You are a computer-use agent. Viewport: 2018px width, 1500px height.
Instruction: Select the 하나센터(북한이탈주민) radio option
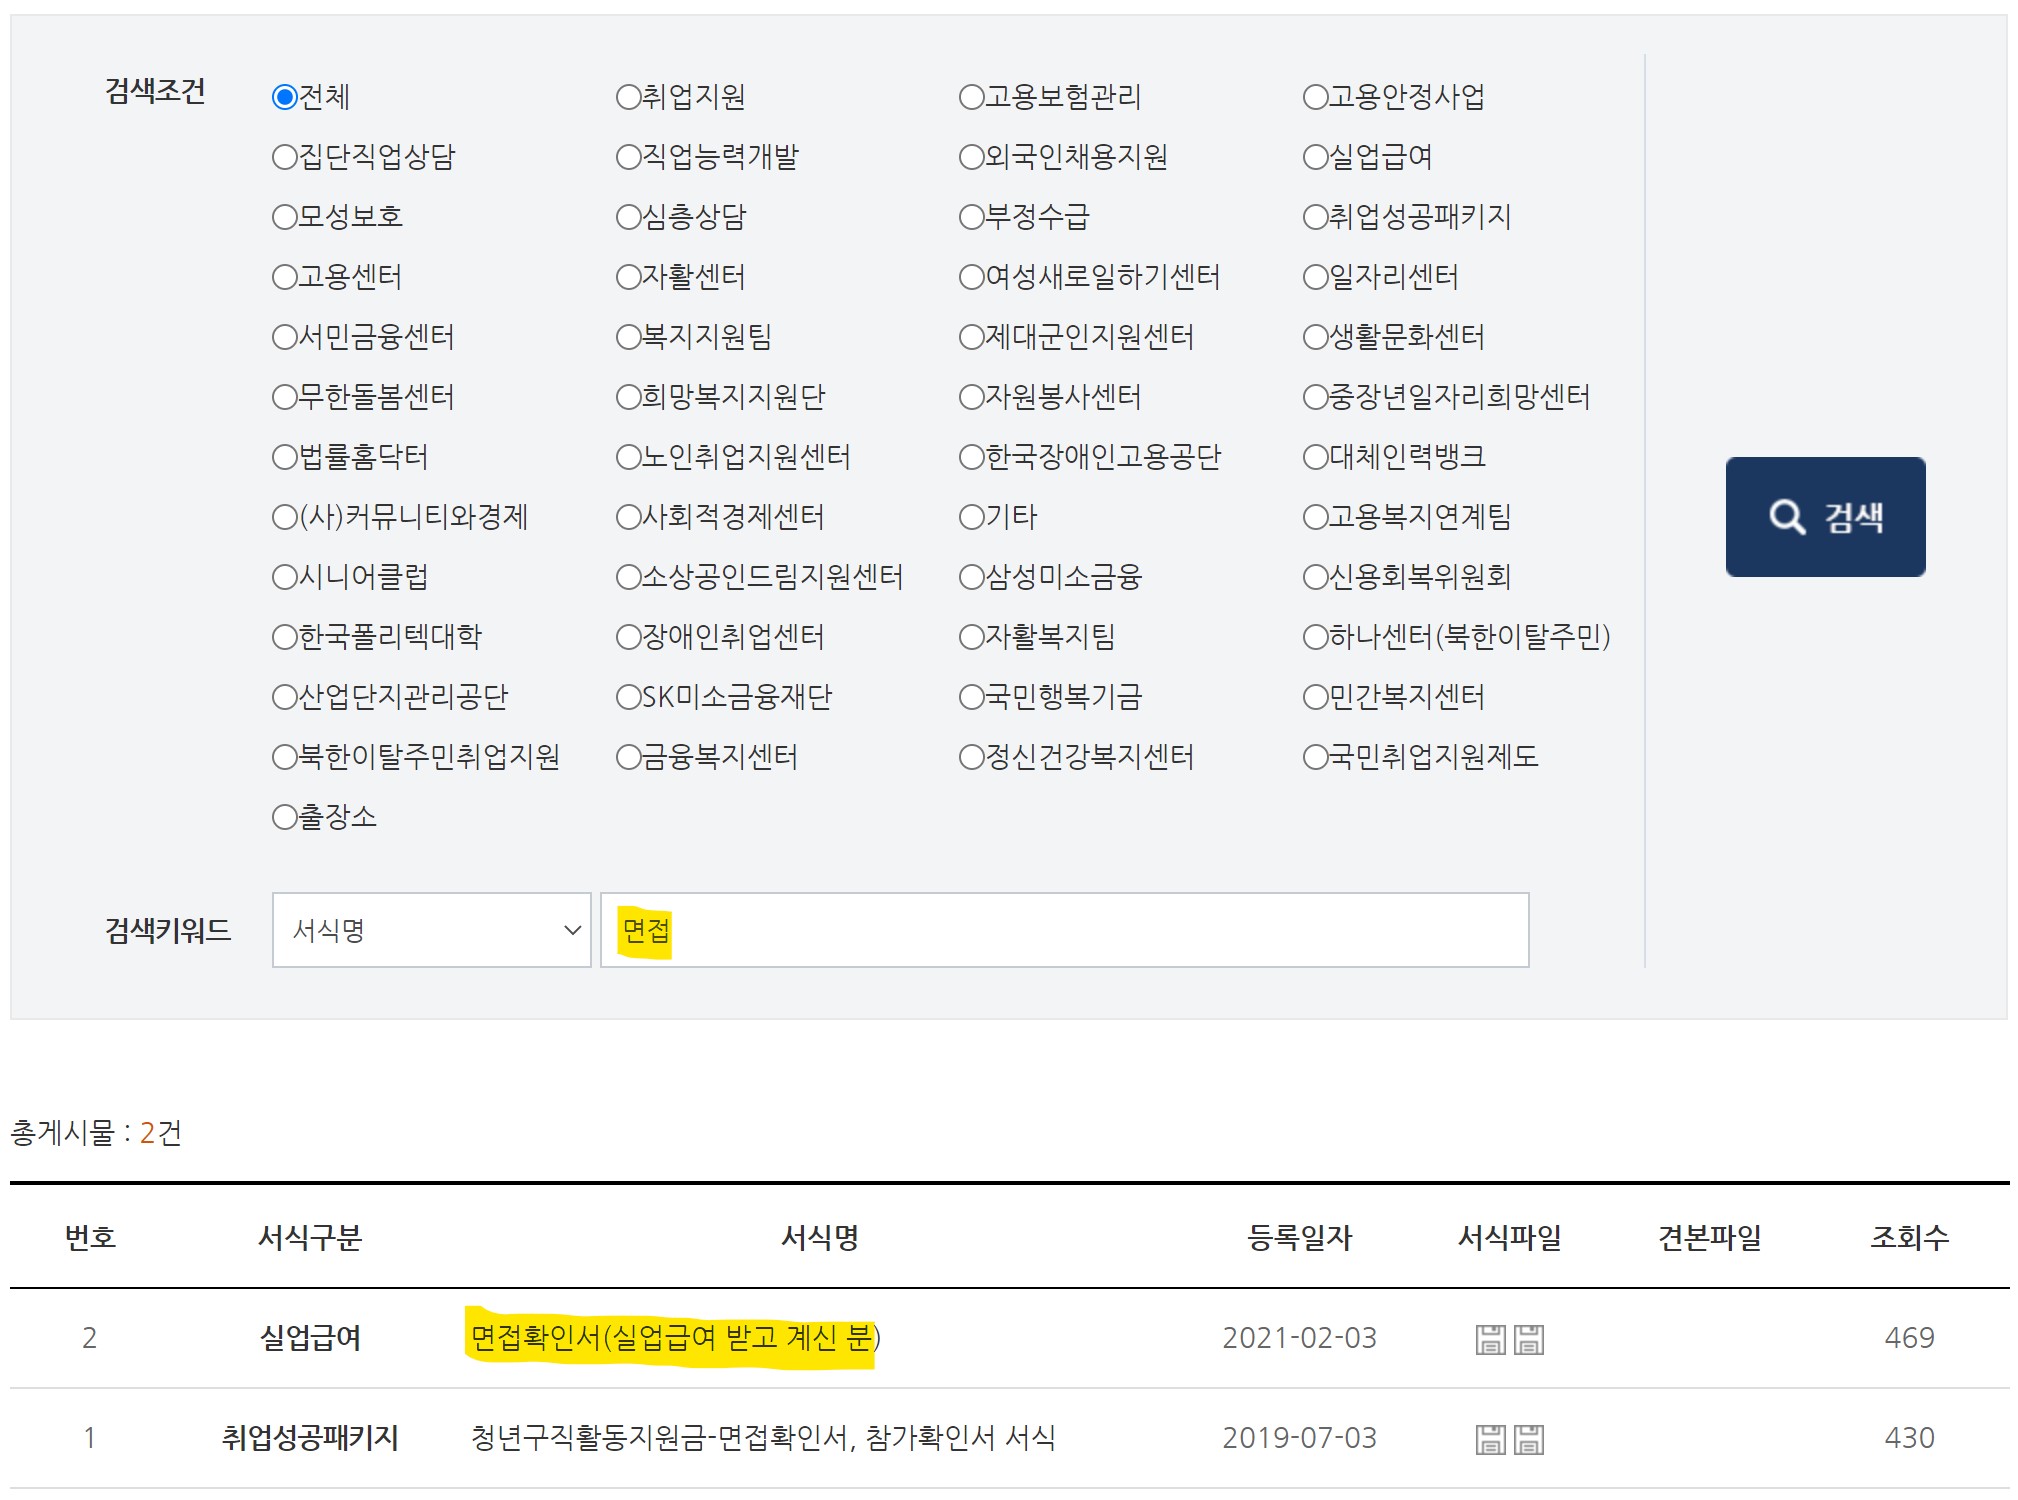[1315, 637]
